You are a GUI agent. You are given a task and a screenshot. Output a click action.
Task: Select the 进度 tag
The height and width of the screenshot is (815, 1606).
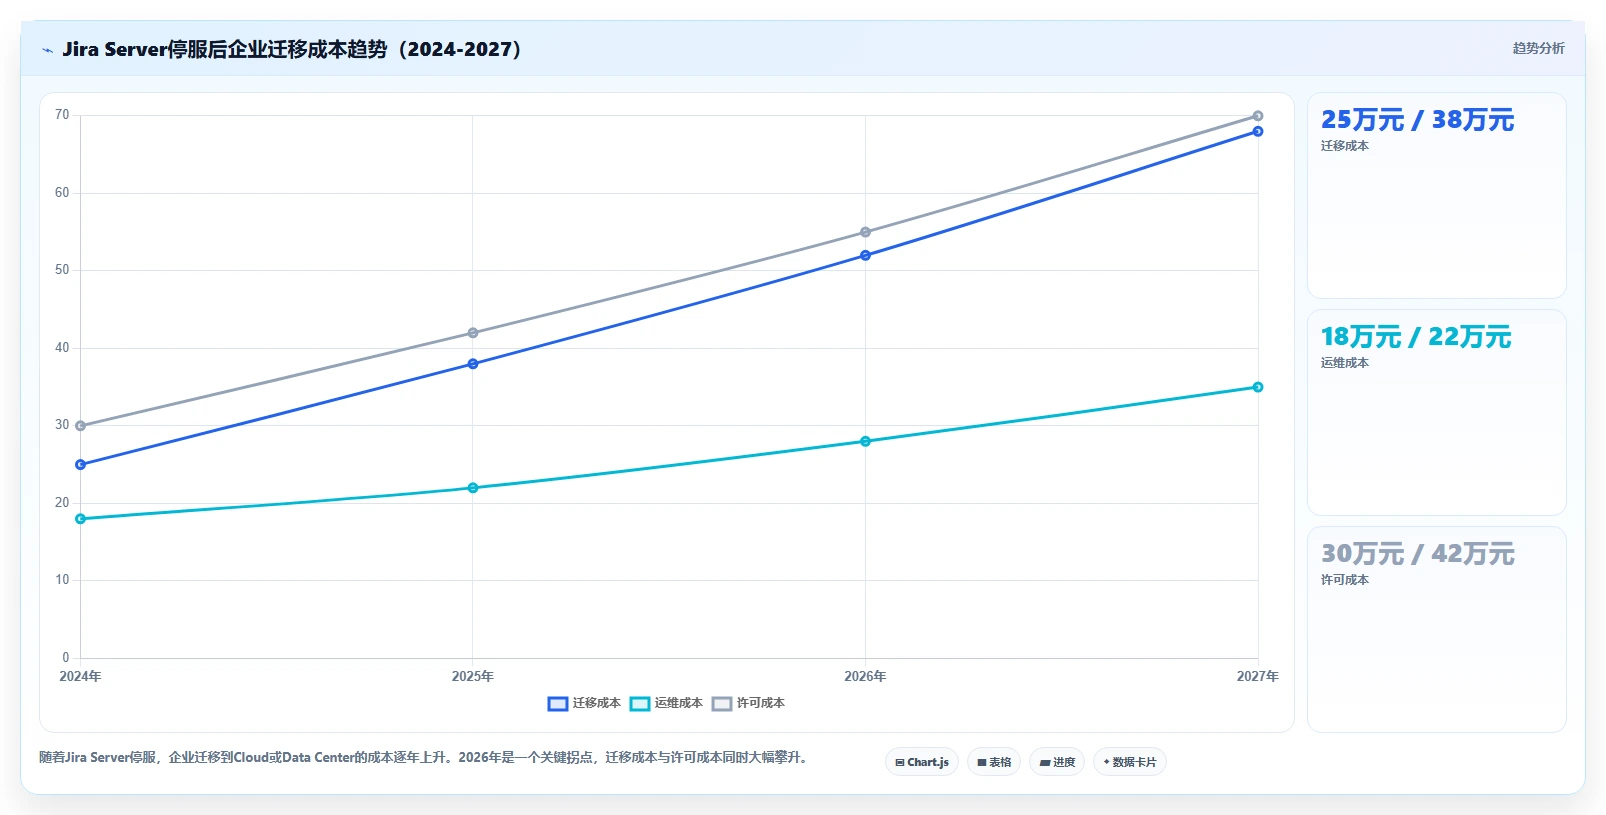[x=1057, y=762]
